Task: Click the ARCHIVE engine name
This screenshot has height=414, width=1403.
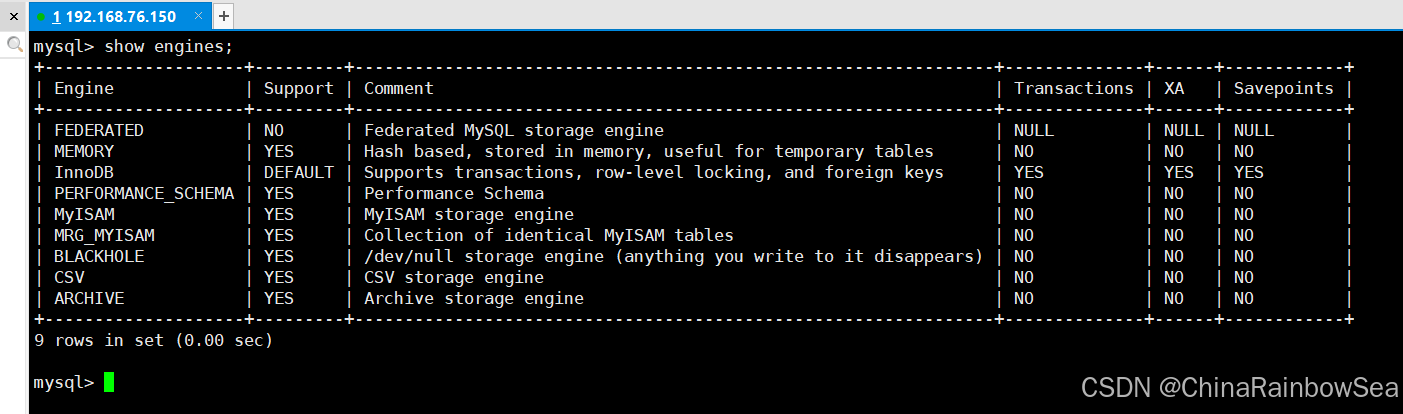Action: [x=89, y=298]
